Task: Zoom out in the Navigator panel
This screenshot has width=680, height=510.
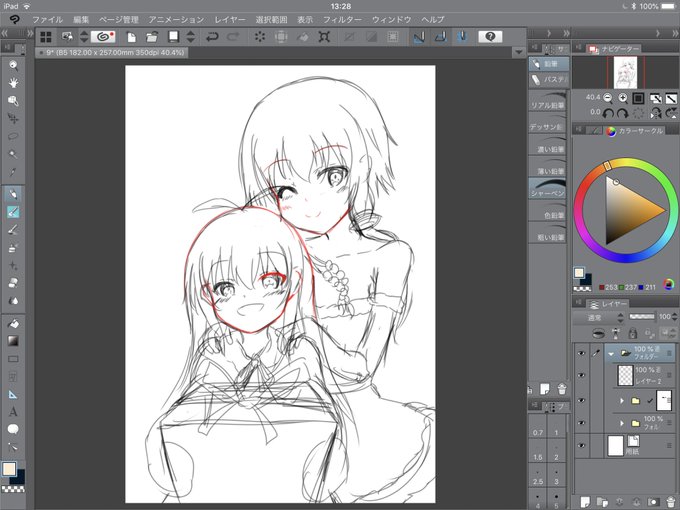Action: point(608,98)
